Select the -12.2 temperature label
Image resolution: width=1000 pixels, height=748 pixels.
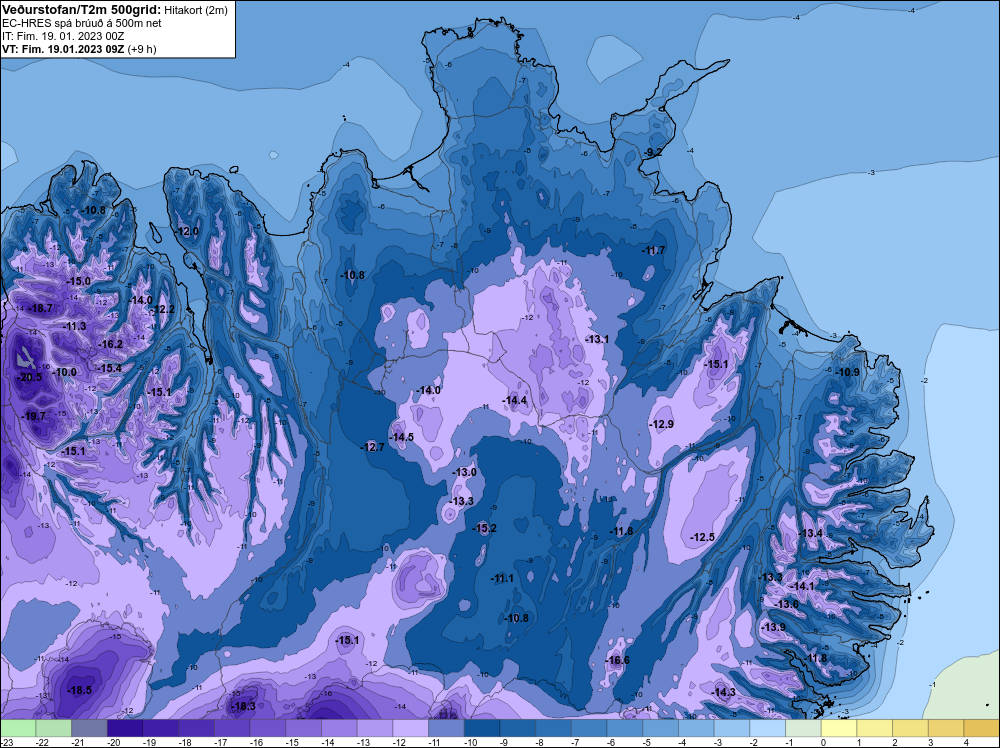pyautogui.click(x=163, y=309)
